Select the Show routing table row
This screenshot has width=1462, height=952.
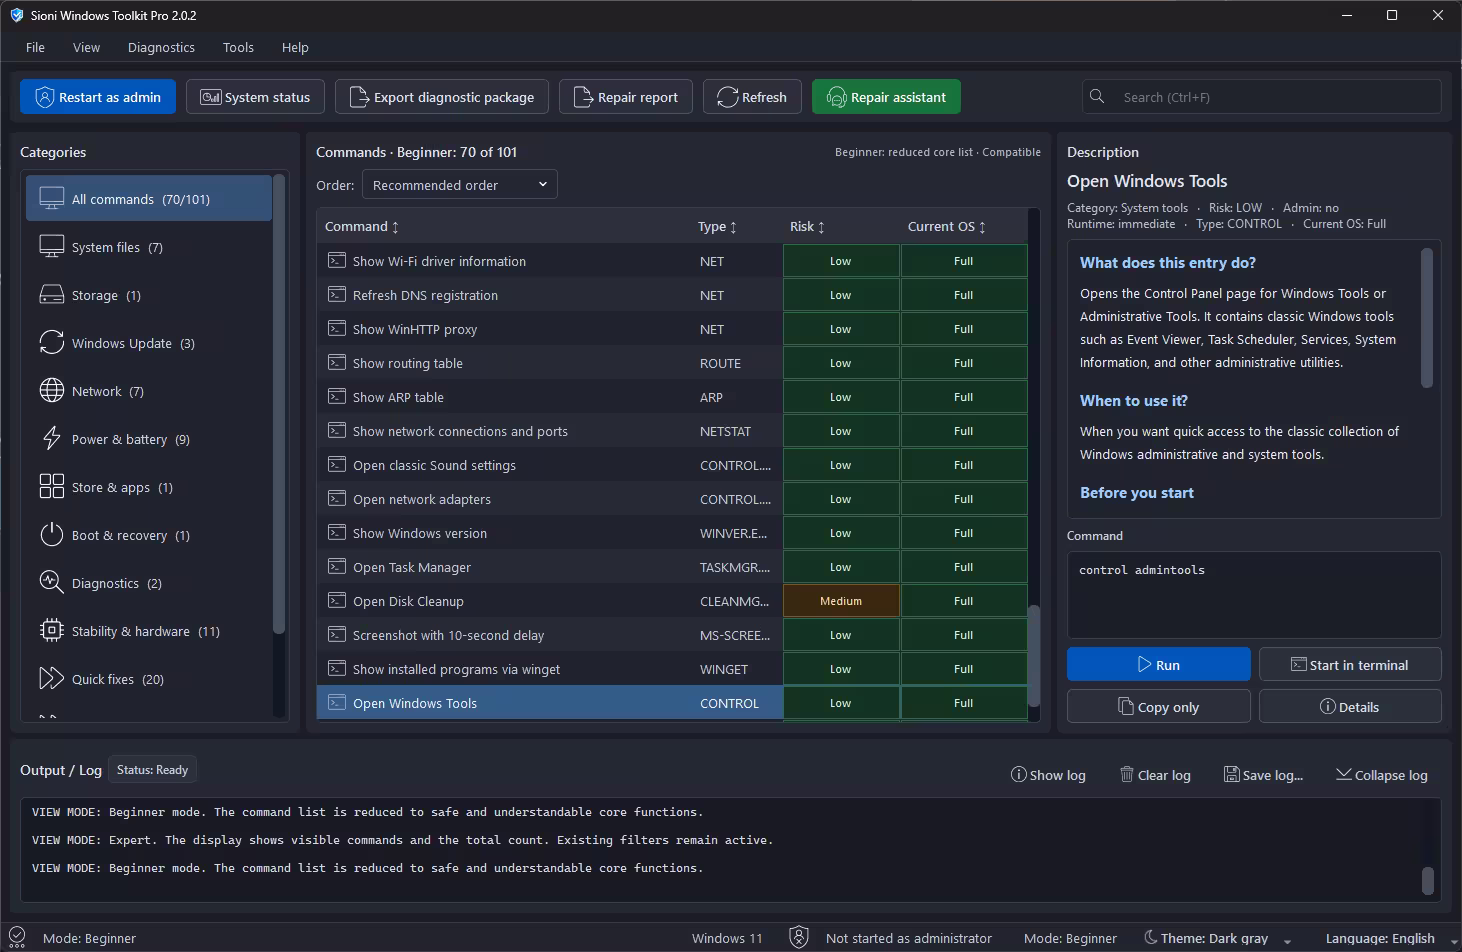point(672,363)
